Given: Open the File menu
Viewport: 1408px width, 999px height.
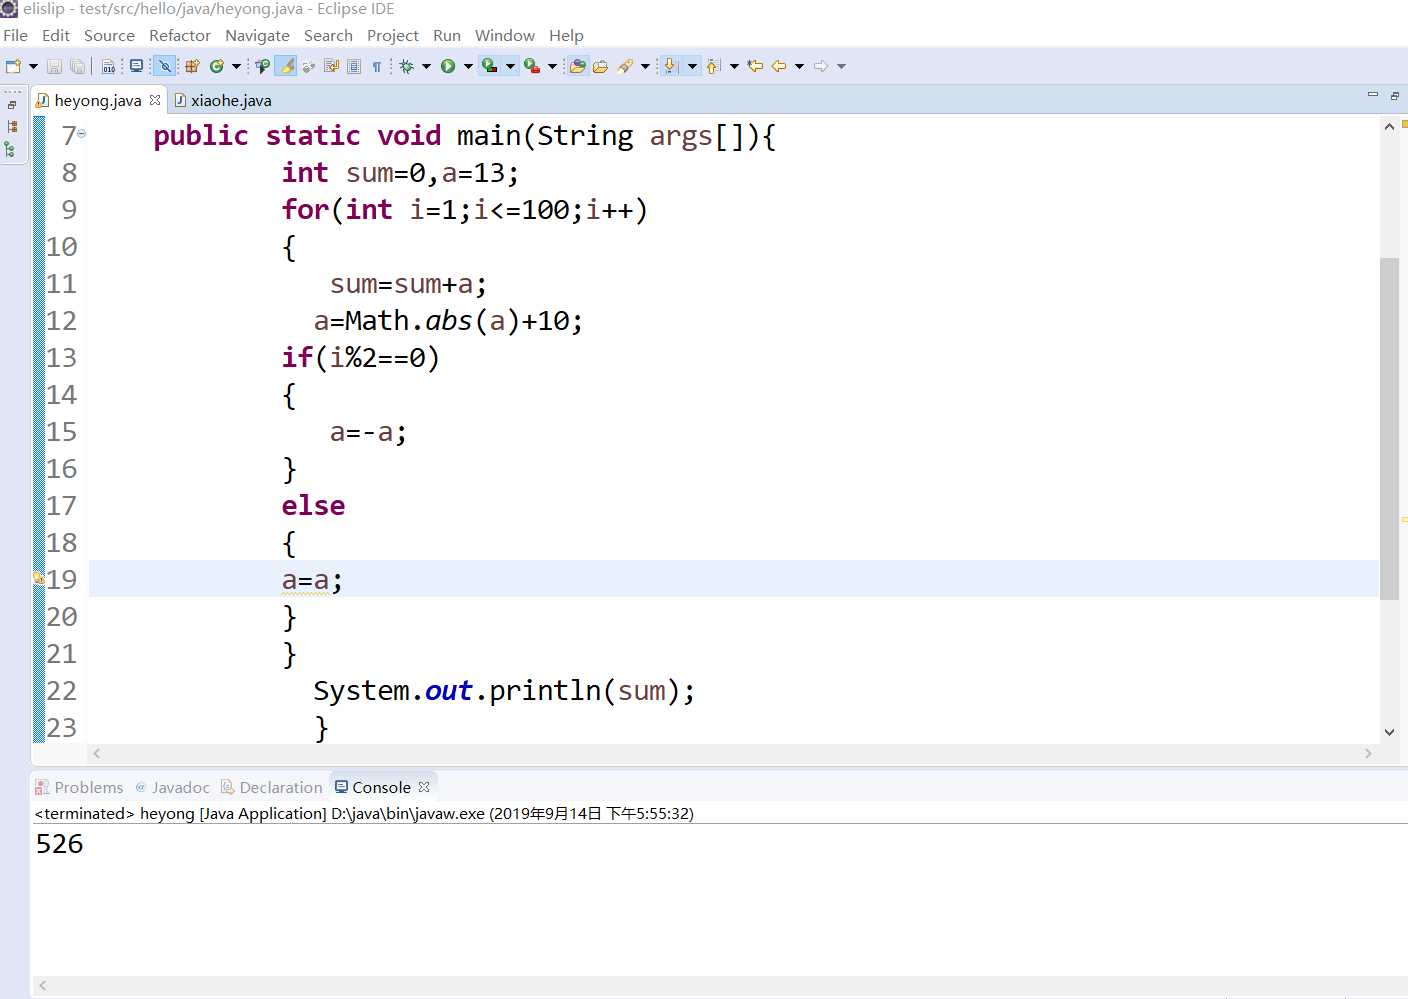Looking at the screenshot, I should point(16,35).
